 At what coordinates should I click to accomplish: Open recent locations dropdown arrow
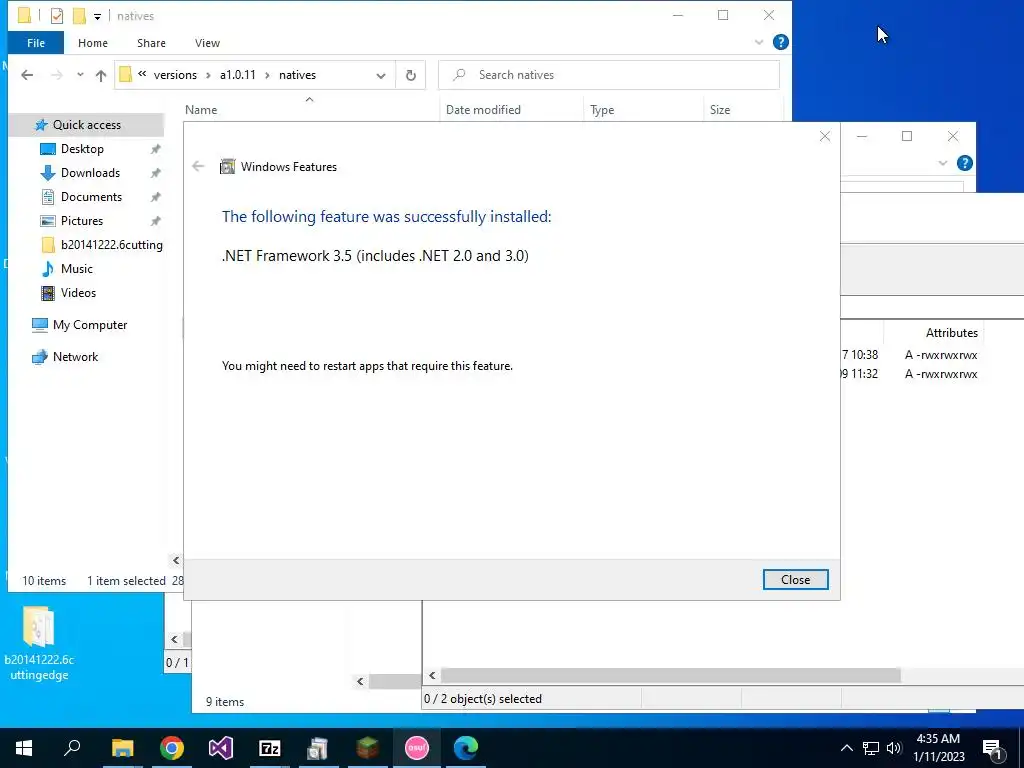80,75
